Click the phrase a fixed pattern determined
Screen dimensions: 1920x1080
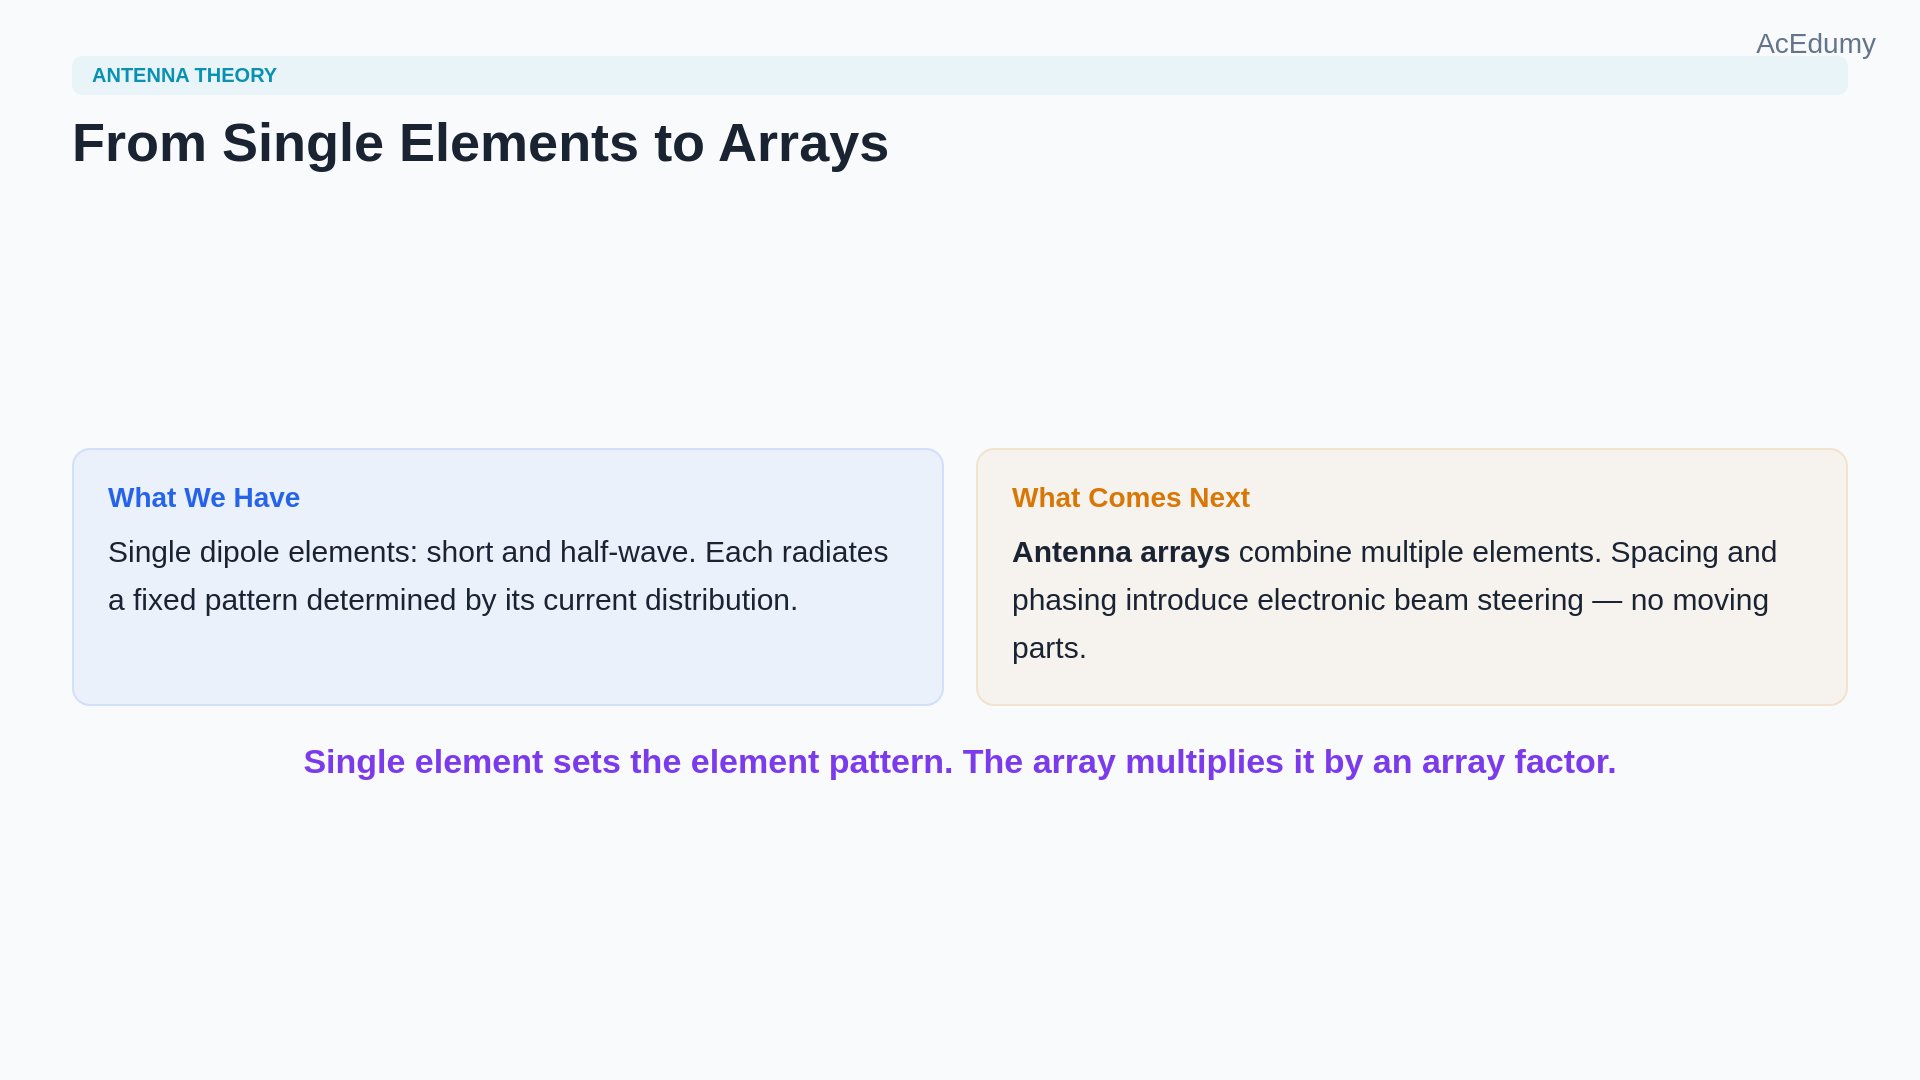[282, 600]
